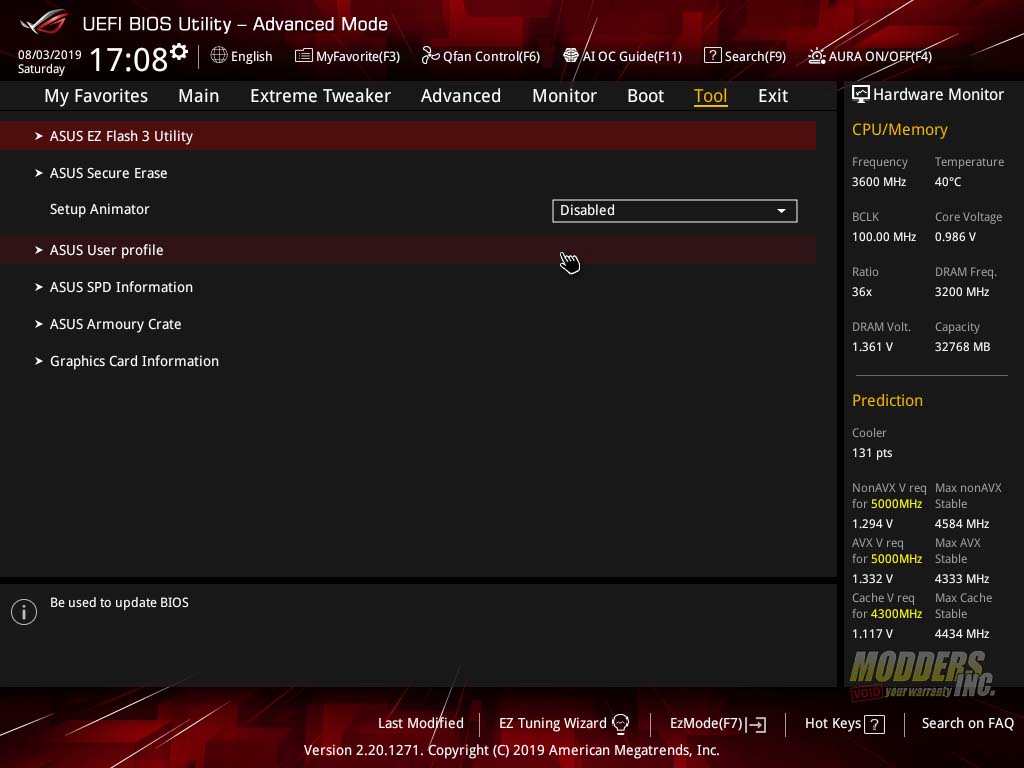Click the 4434 MHz max cache value
Screen dimensions: 1024x768
(962, 633)
